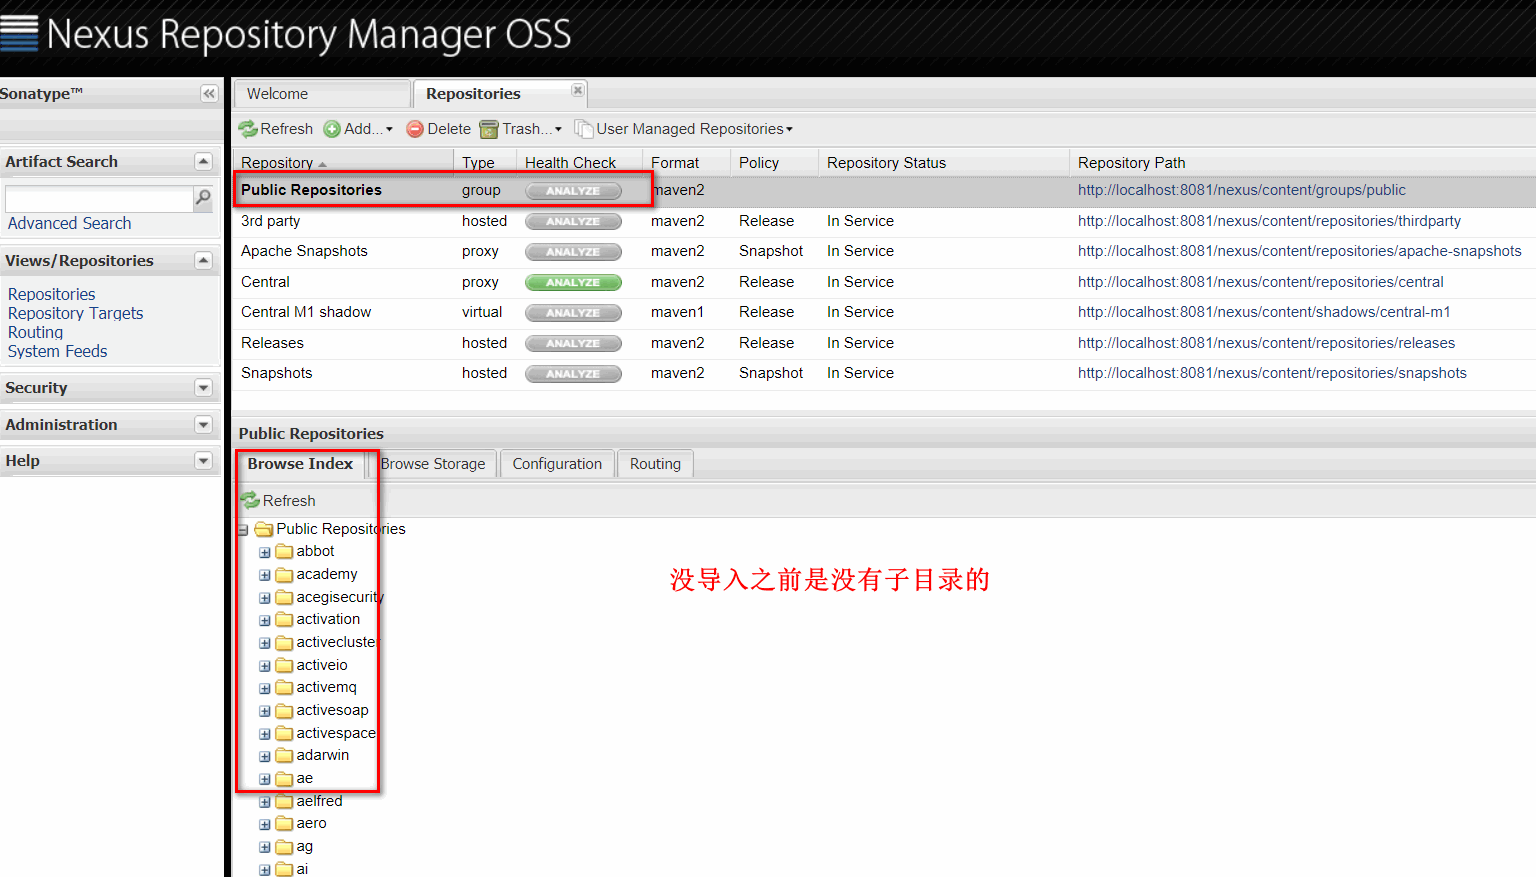This screenshot has width=1536, height=877.
Task: Expand the activeio folder node
Action: point(265,666)
